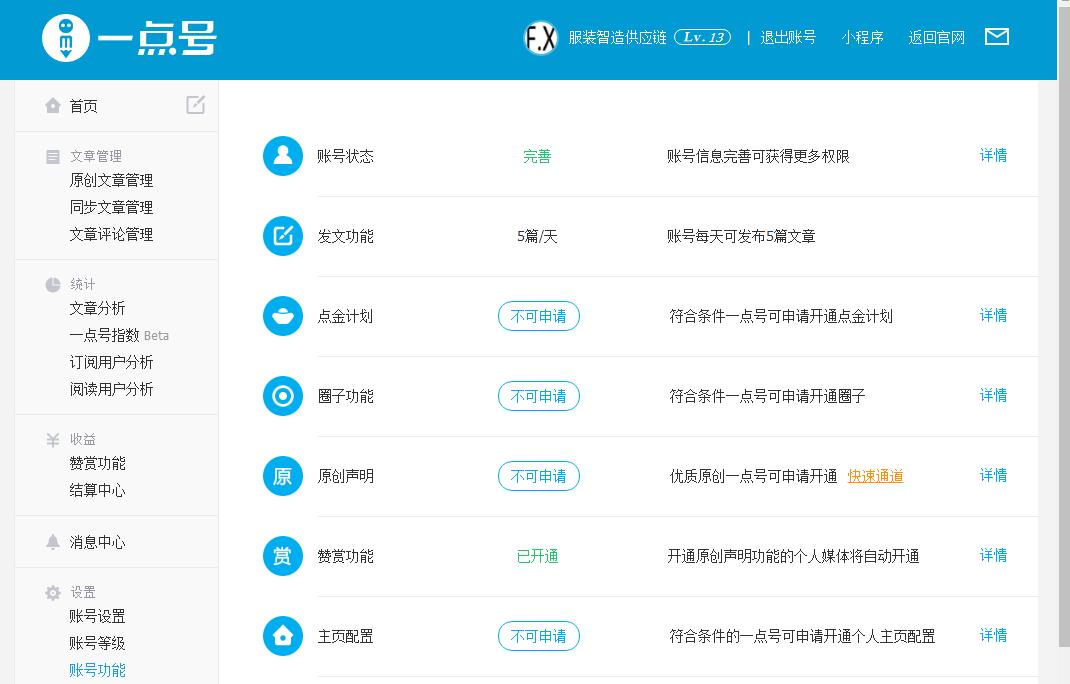Click 详情 next to 账号状态
Viewport: 1070px width, 684px height.
(992, 155)
